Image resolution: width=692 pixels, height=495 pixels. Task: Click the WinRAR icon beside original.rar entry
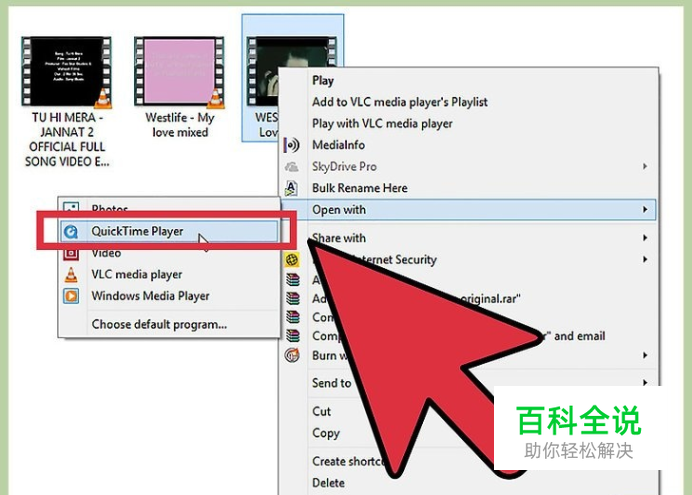(x=293, y=299)
